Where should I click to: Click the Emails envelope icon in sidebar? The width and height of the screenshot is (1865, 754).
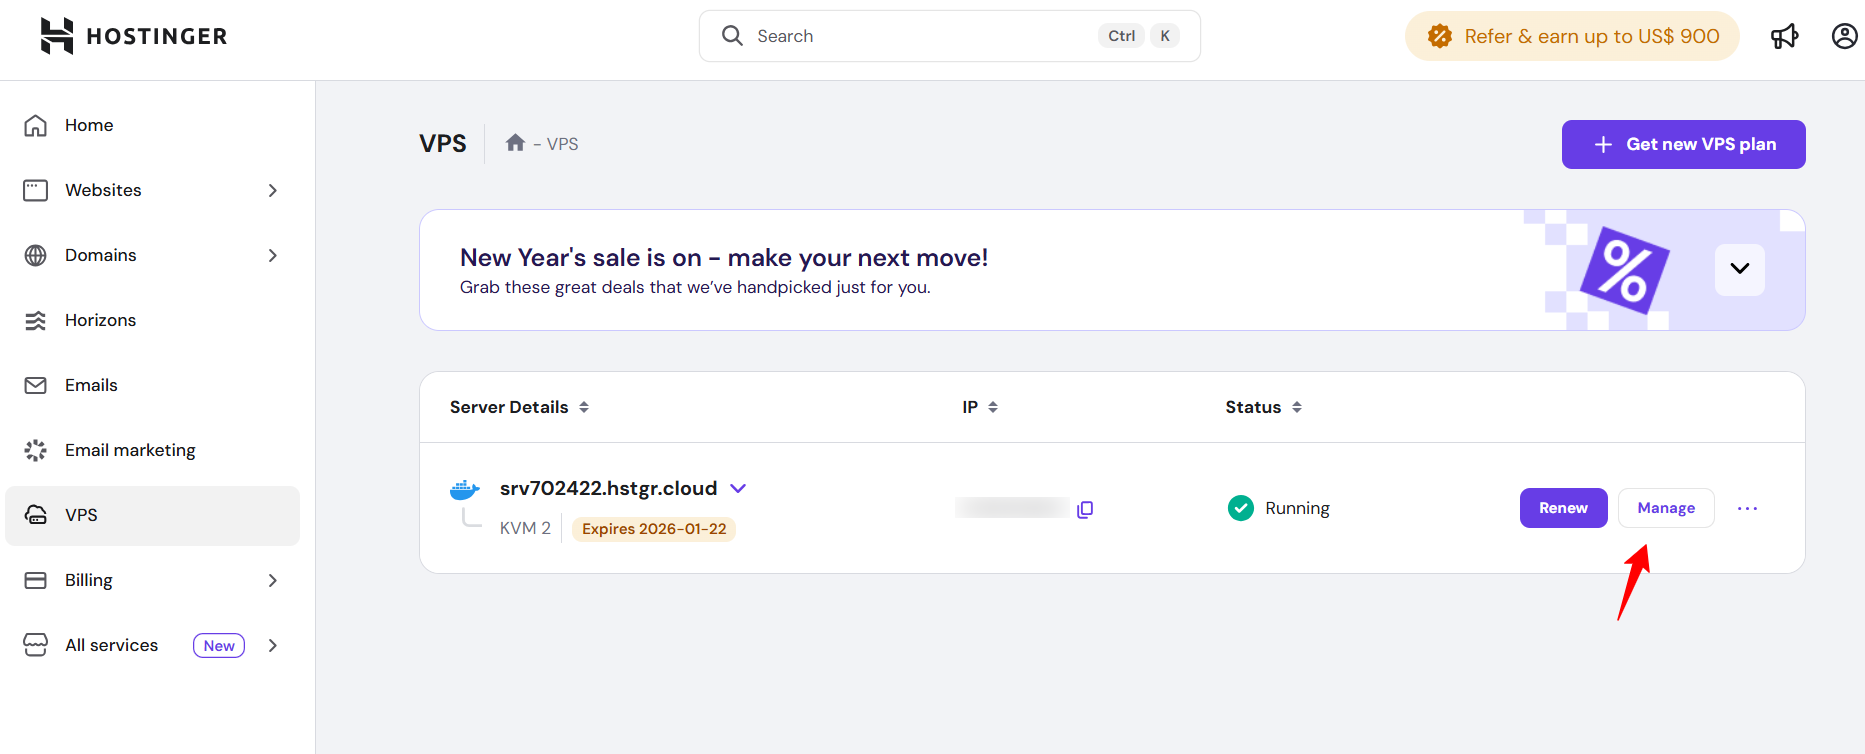(x=36, y=385)
